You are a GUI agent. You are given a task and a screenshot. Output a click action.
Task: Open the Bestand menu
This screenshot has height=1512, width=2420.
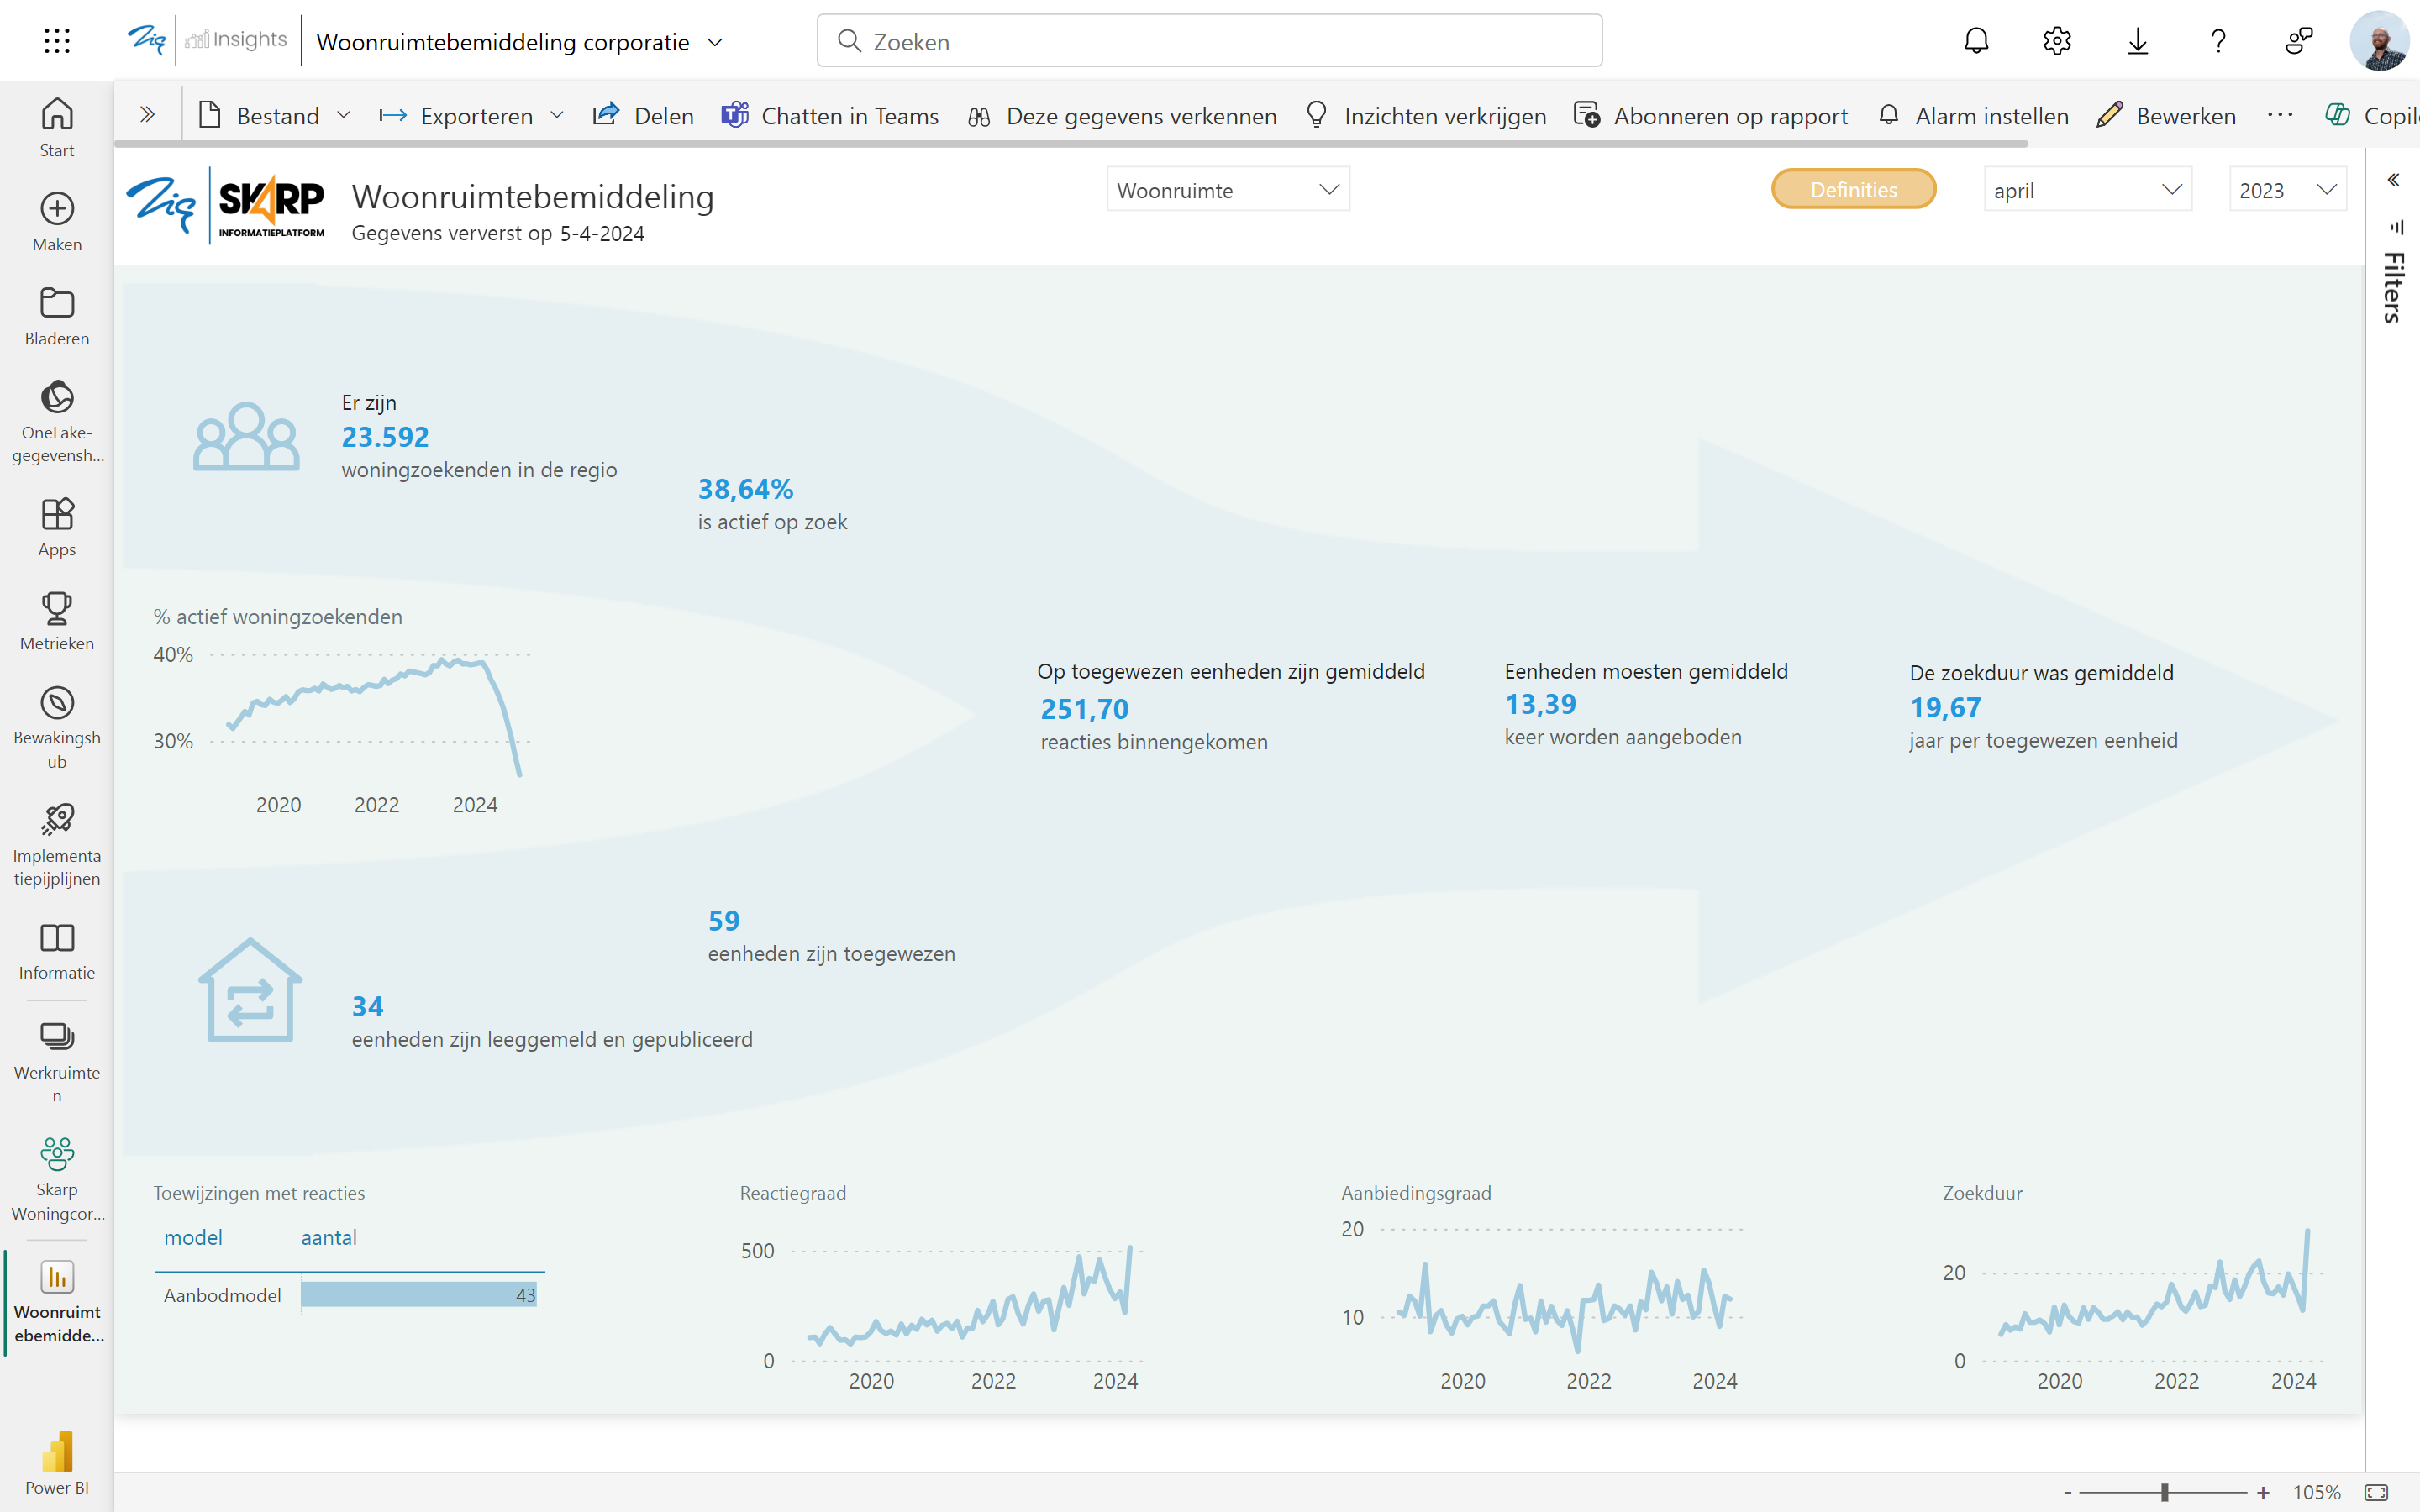coord(275,116)
